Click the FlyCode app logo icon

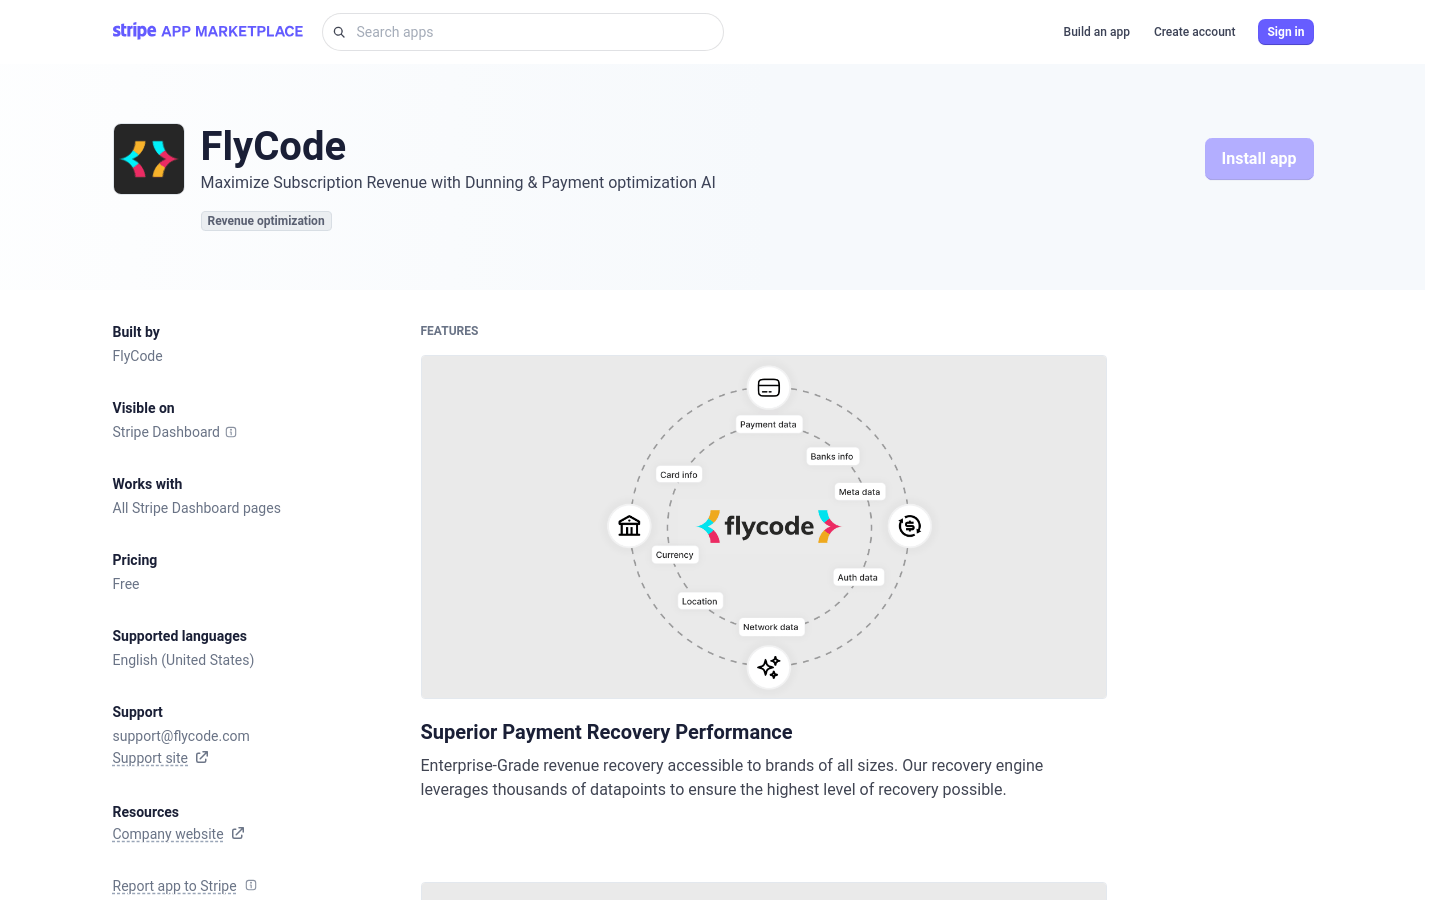pos(148,158)
